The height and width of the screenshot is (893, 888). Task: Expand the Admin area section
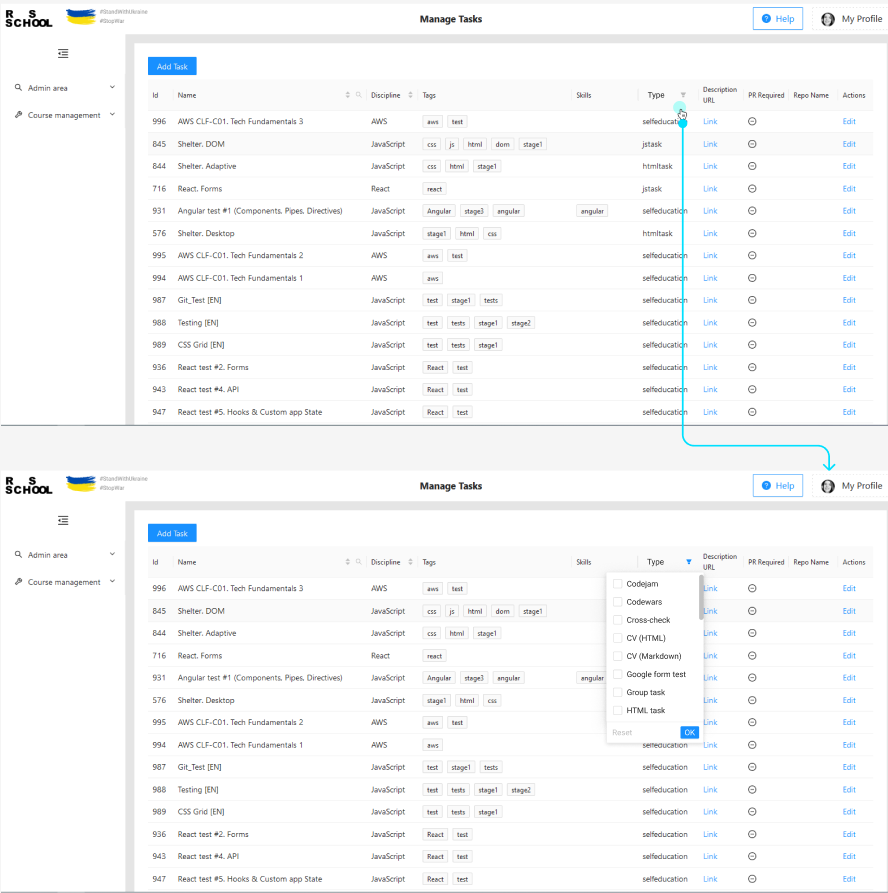pos(111,86)
